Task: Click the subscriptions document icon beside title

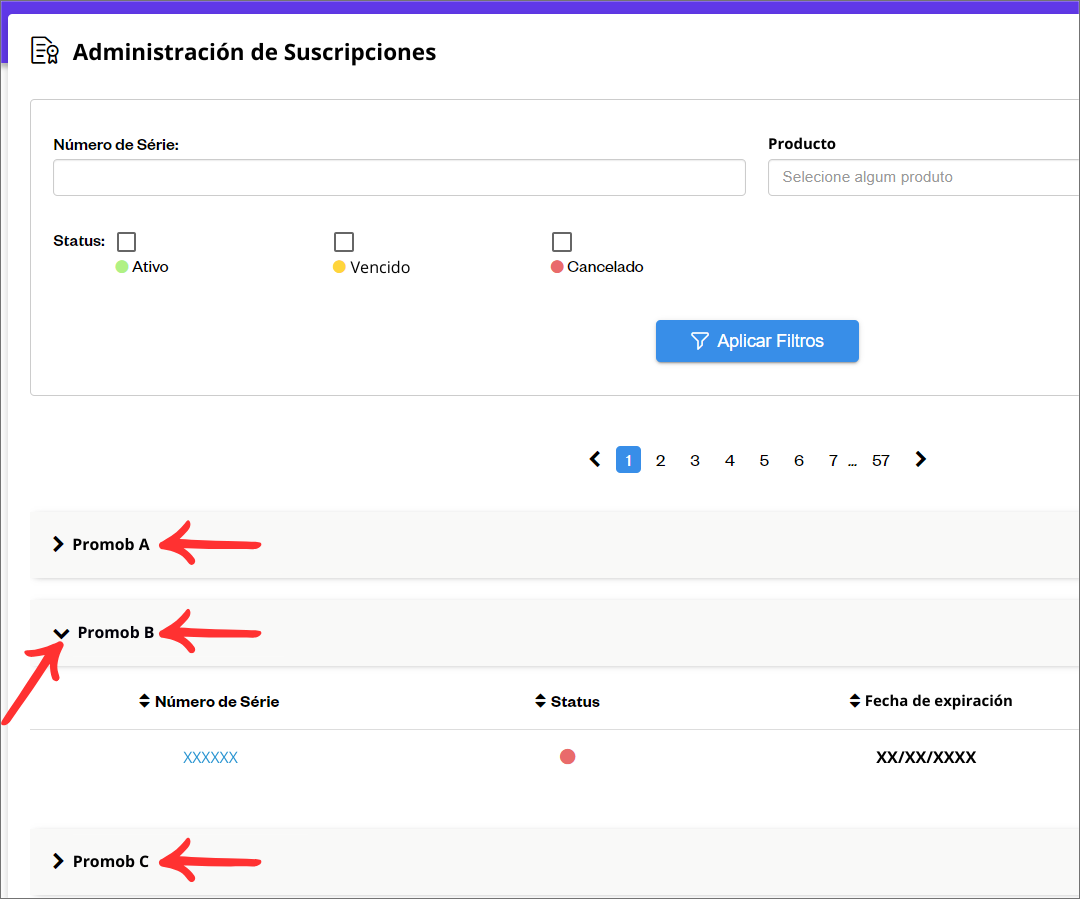Action: [x=45, y=50]
